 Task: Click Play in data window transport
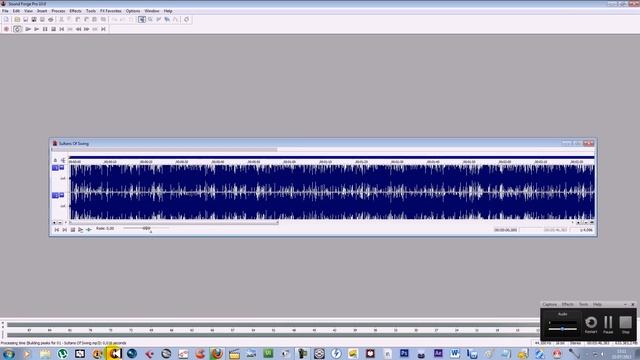80,230
